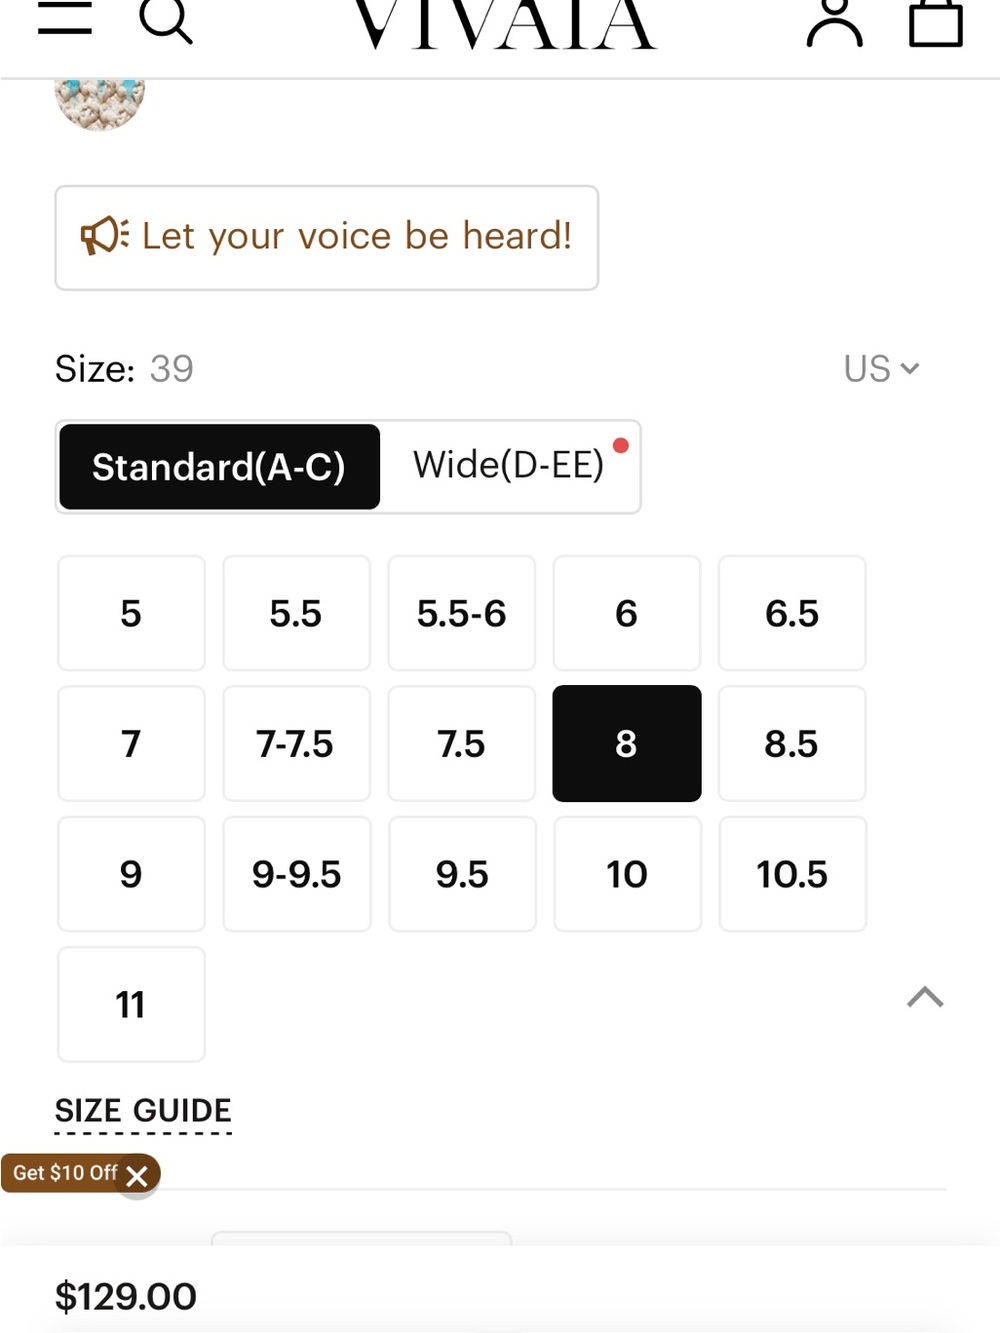
Task: Open the hamburger navigation menu
Action: 65,18
